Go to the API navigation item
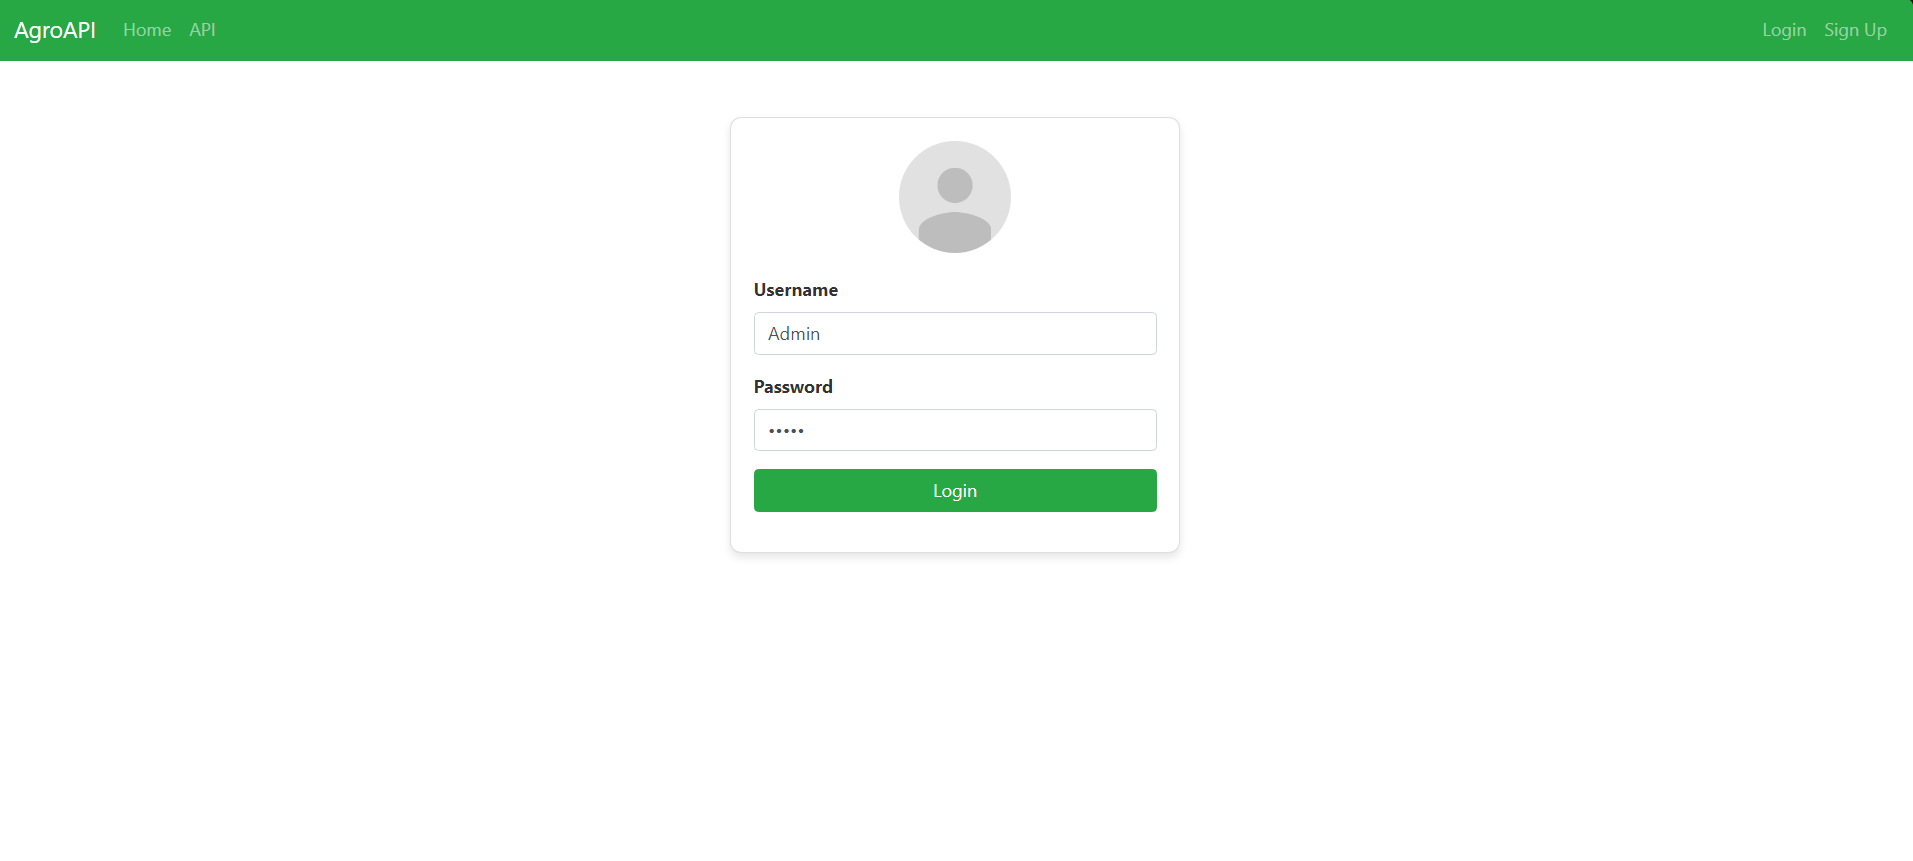This screenshot has width=1913, height=861. coord(202,30)
